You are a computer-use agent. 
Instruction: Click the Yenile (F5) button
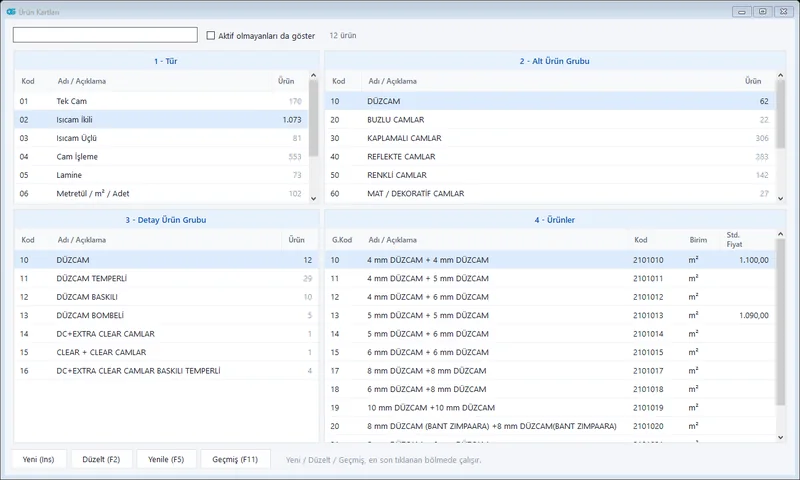(x=166, y=459)
